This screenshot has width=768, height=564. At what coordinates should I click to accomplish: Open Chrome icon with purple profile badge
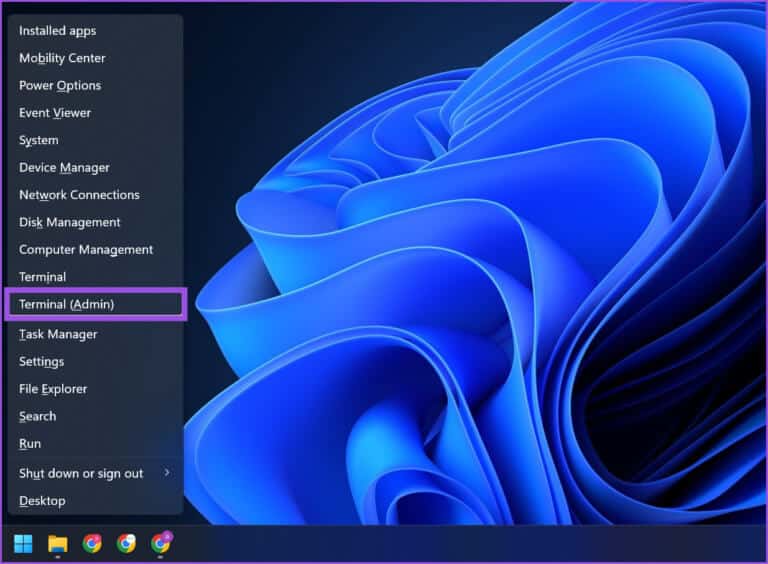tap(161, 542)
